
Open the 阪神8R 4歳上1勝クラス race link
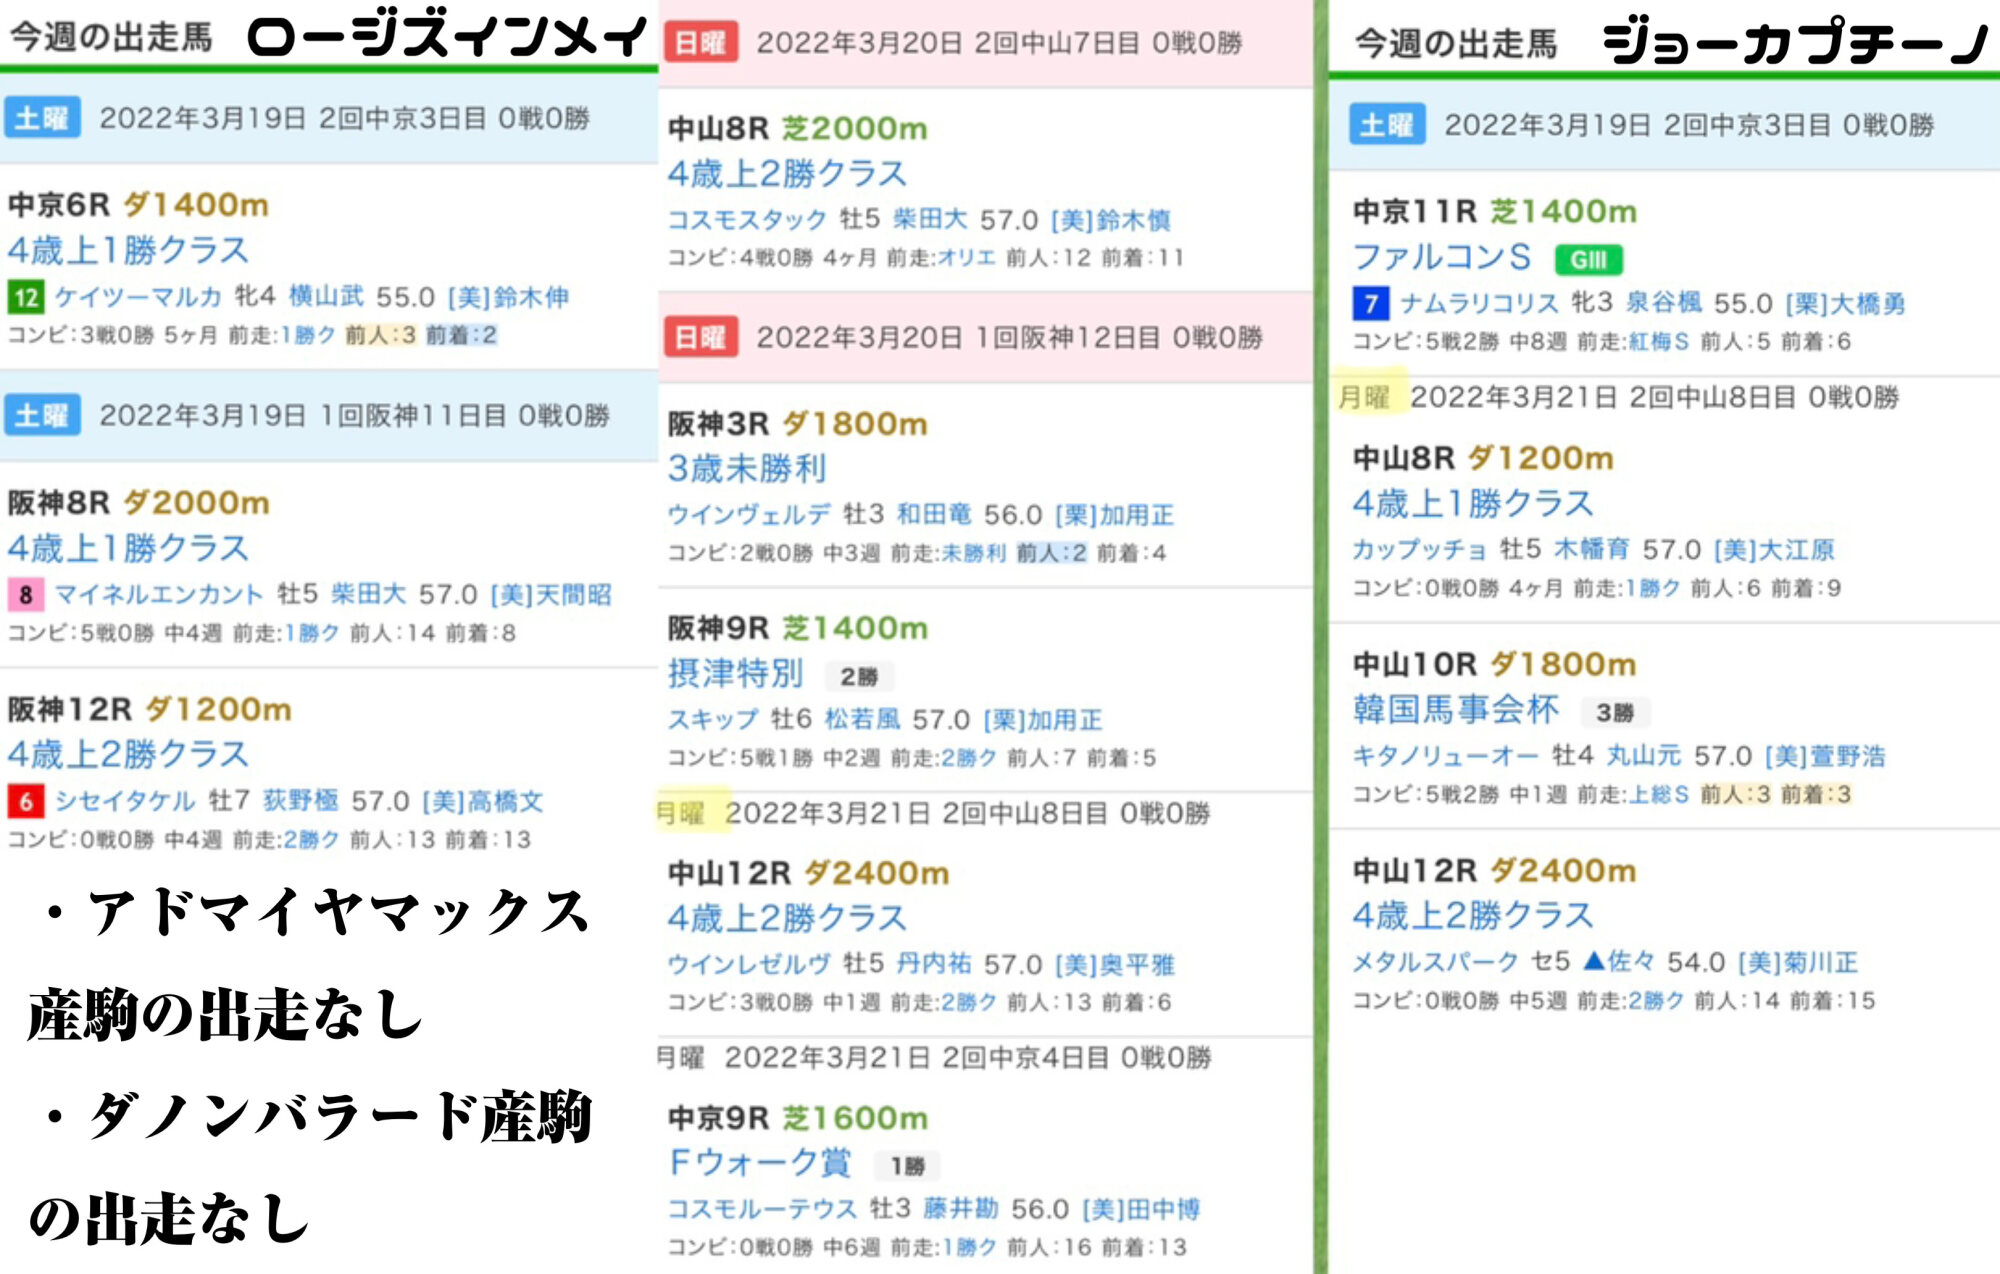click(x=128, y=548)
